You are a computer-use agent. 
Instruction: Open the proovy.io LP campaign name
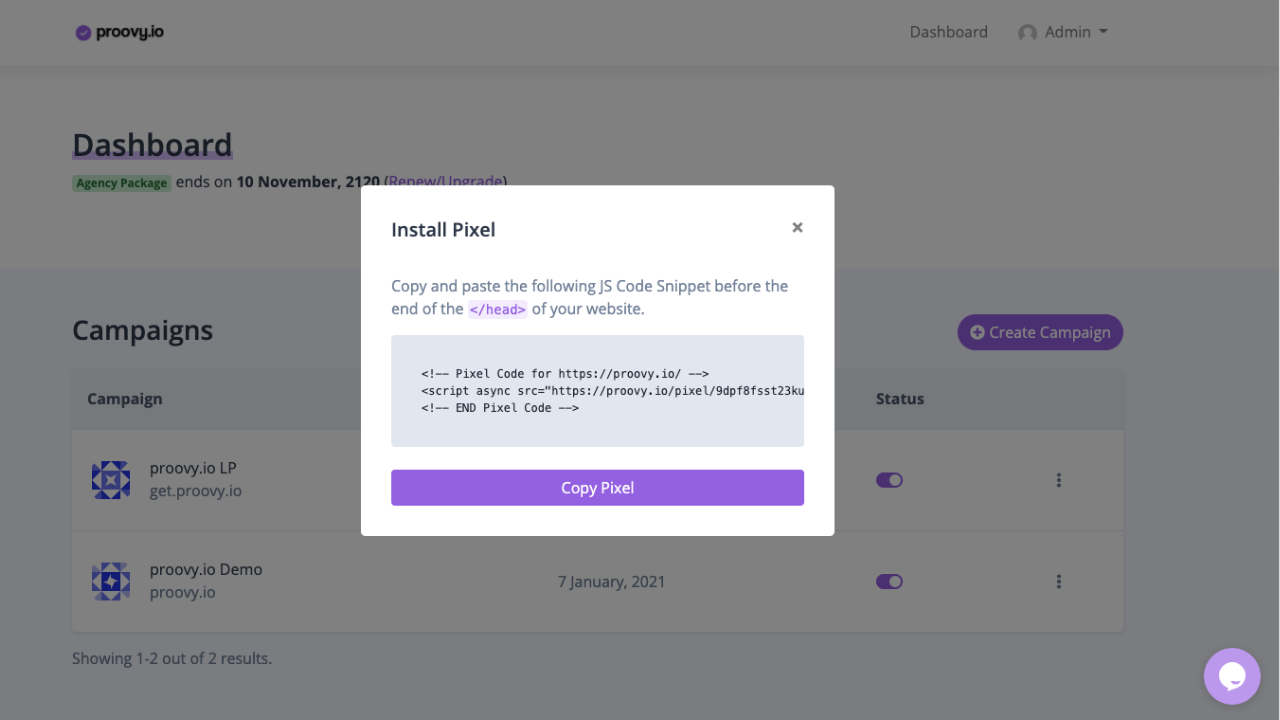coord(193,468)
